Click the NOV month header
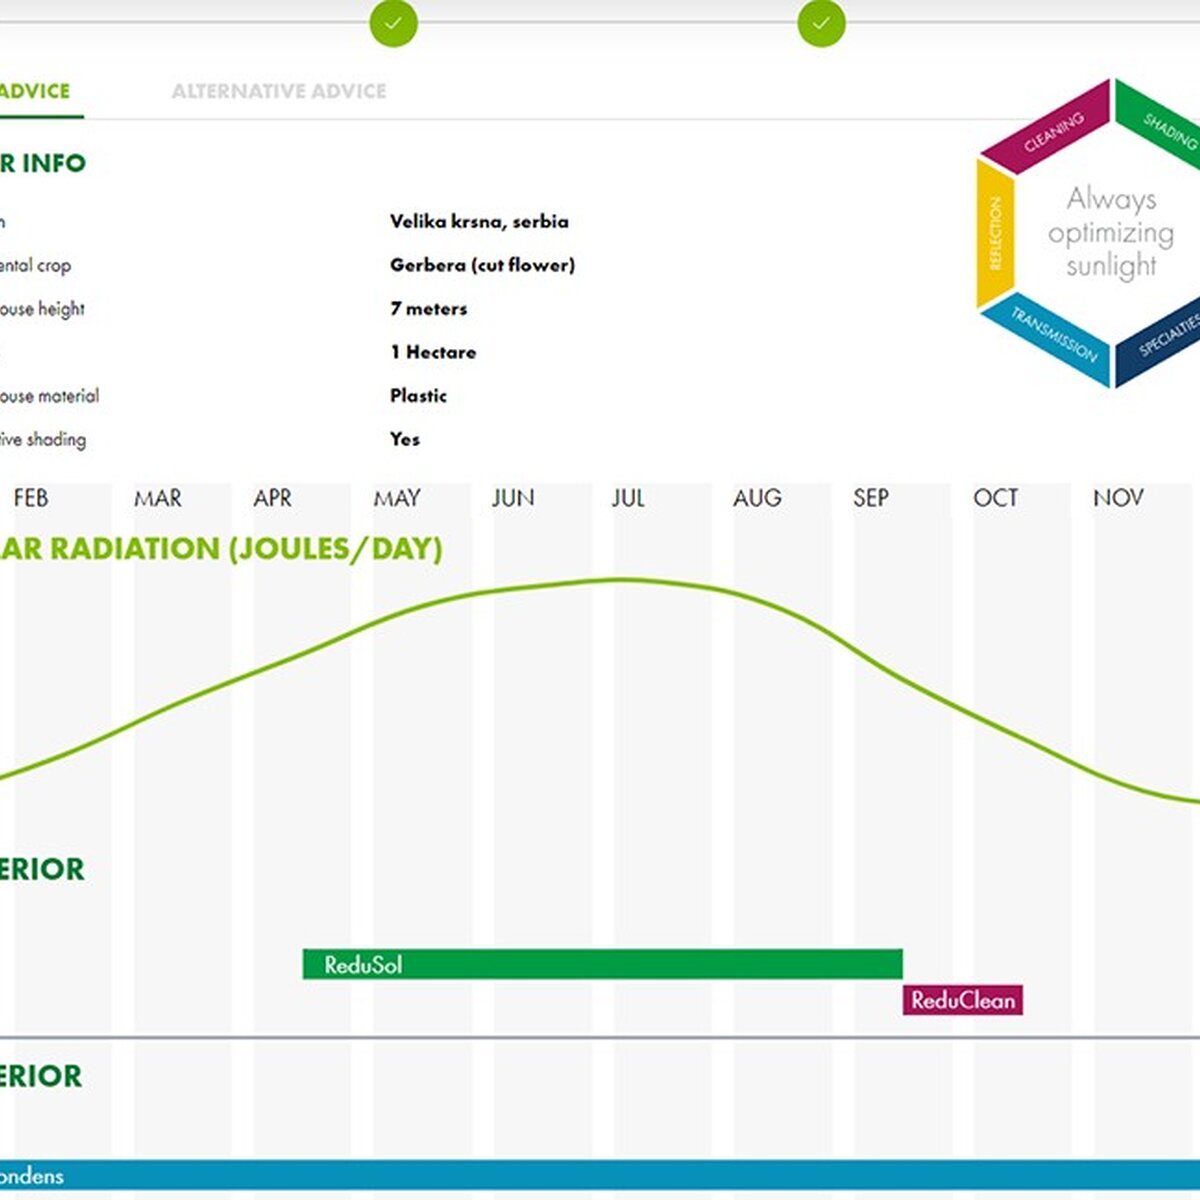Screen dimensions: 1200x1200 1118,498
